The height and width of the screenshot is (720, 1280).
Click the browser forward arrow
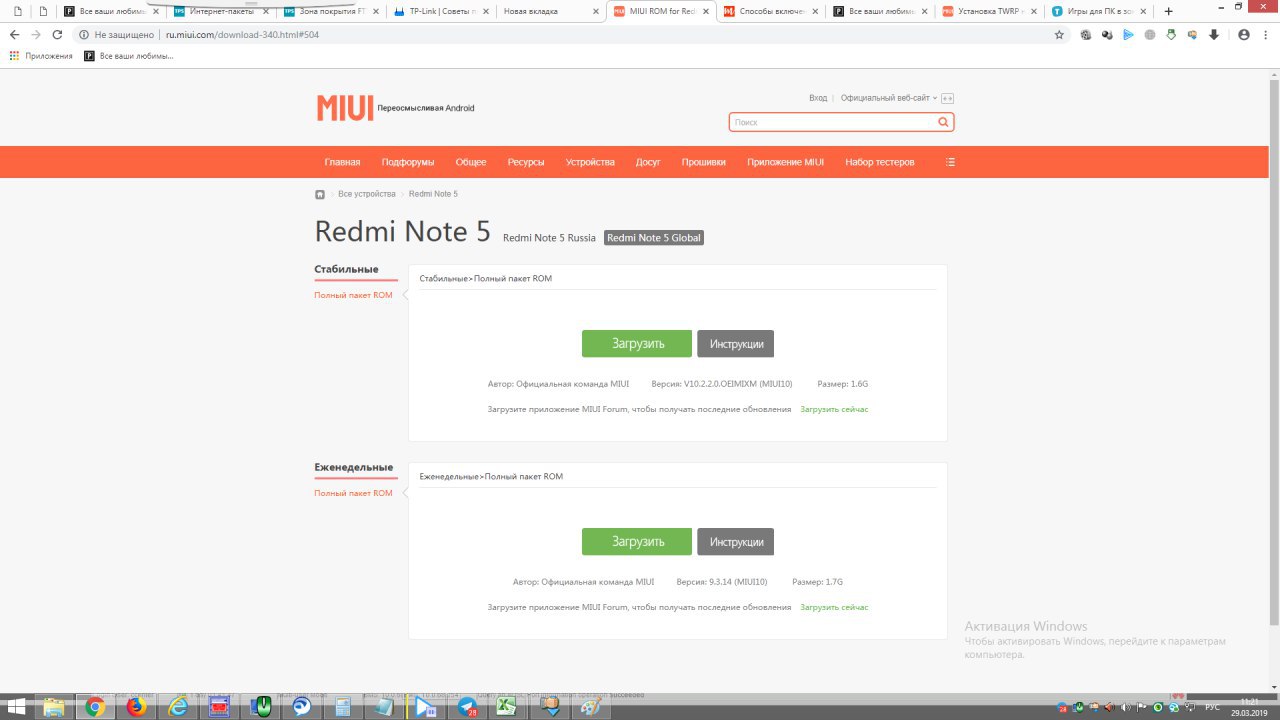pyautogui.click(x=36, y=34)
